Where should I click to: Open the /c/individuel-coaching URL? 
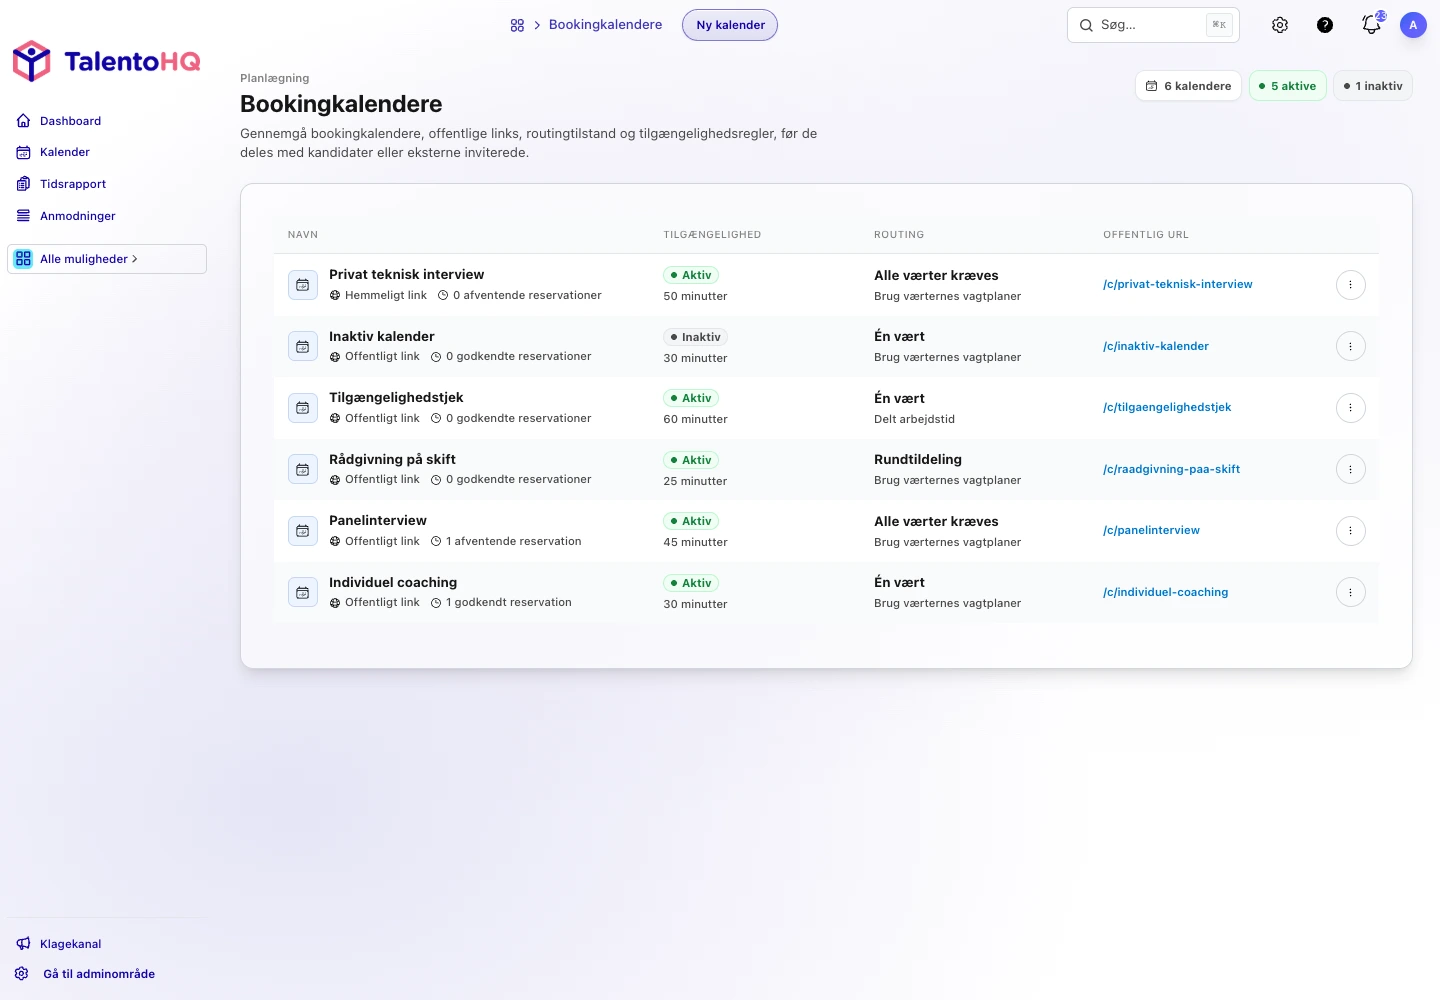1165,592
